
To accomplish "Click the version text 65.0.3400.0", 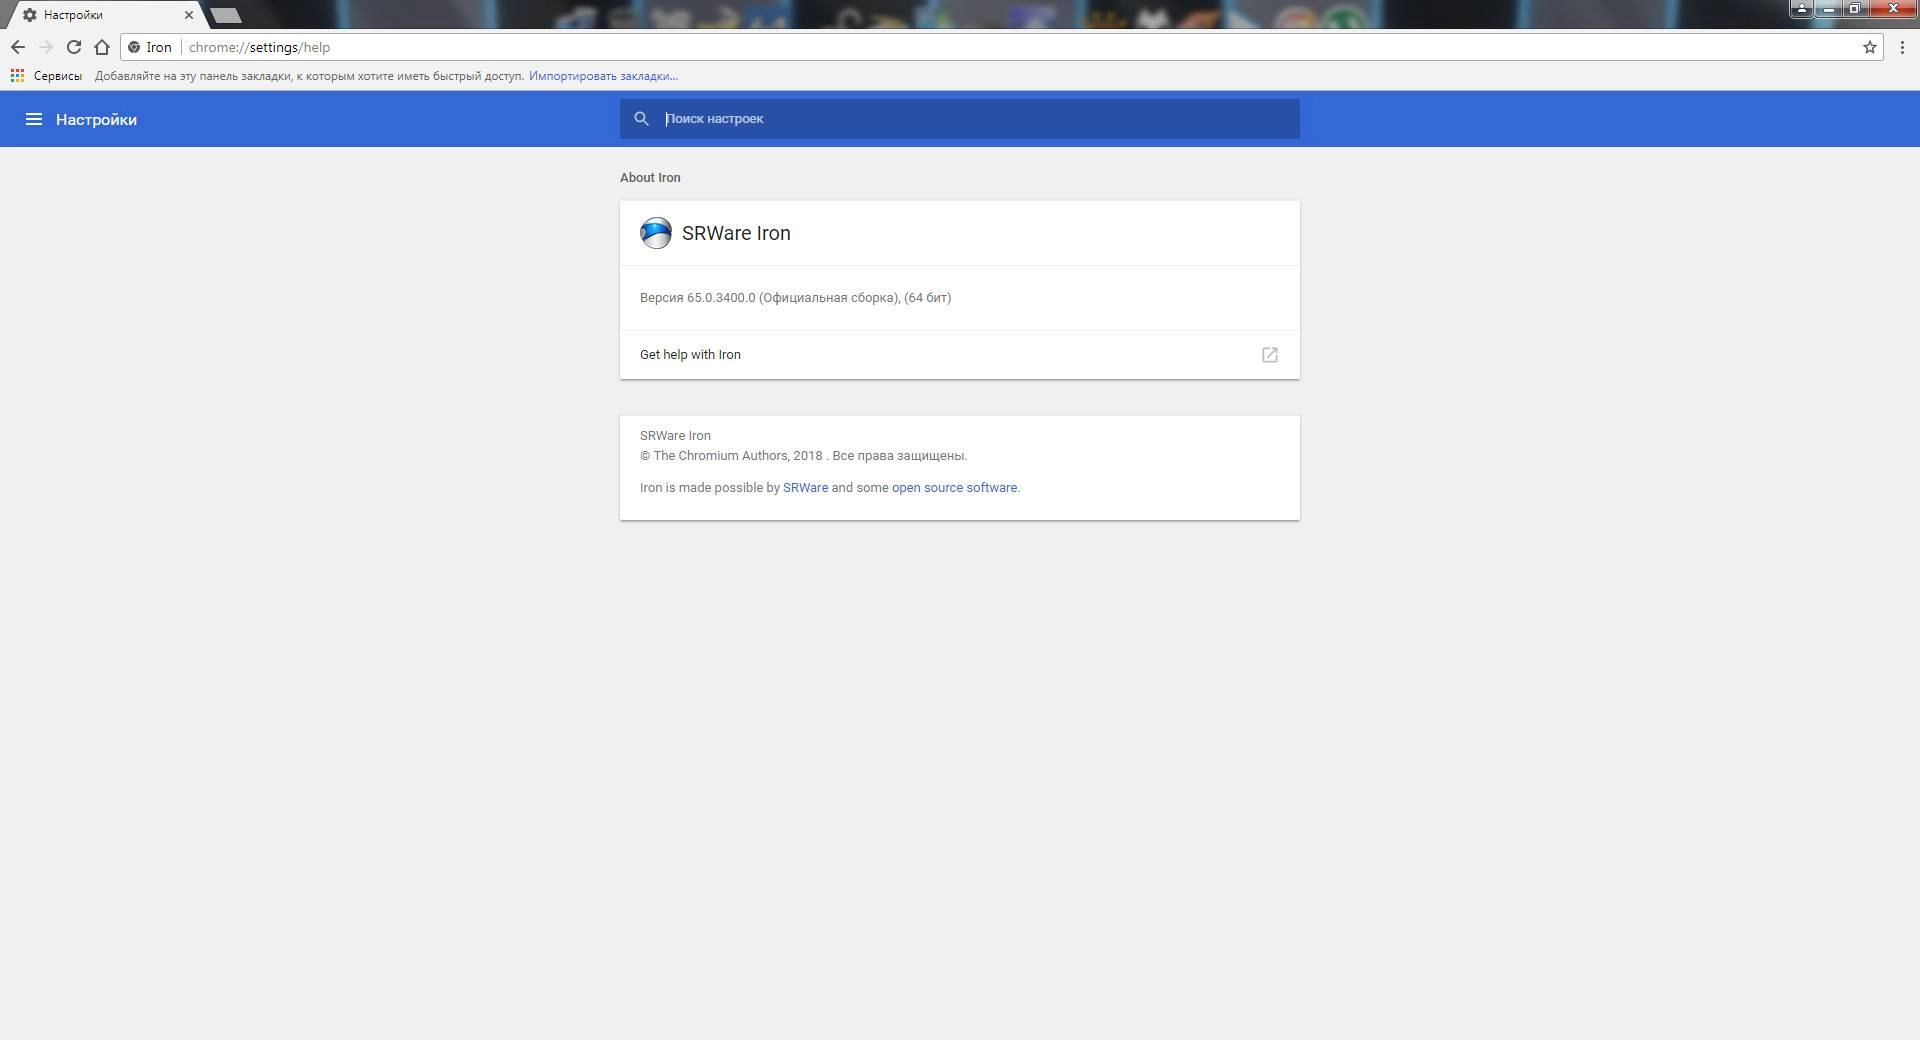I will pyautogui.click(x=721, y=298).
